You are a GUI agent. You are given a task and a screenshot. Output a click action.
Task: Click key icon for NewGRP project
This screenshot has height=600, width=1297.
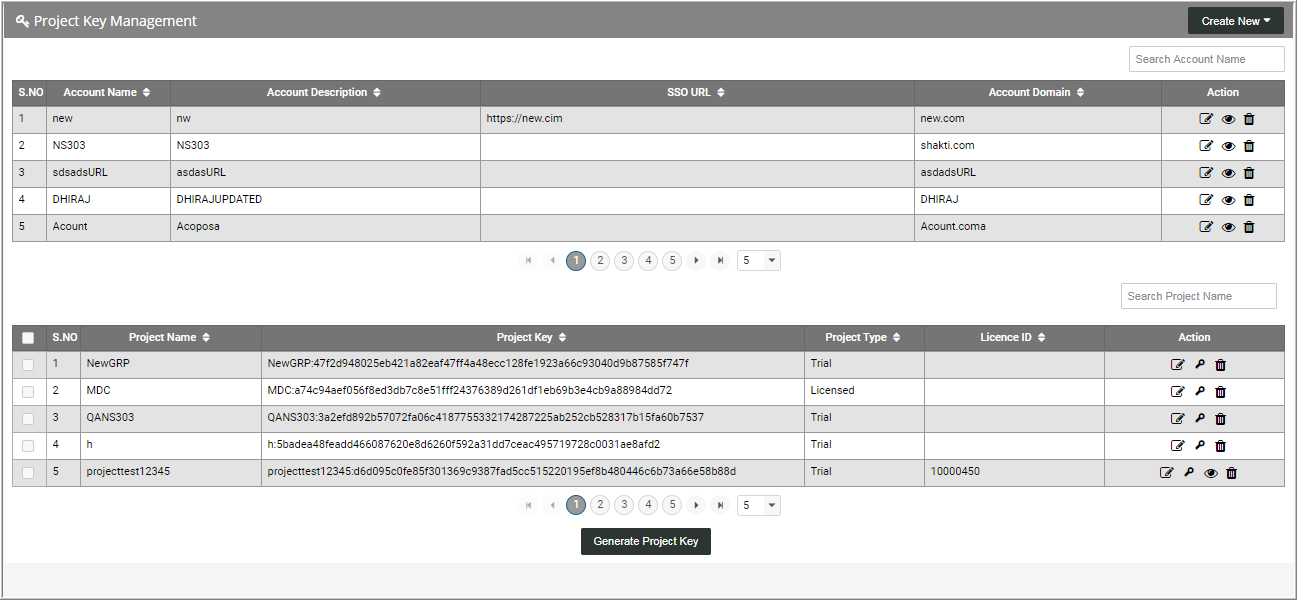click(1199, 364)
